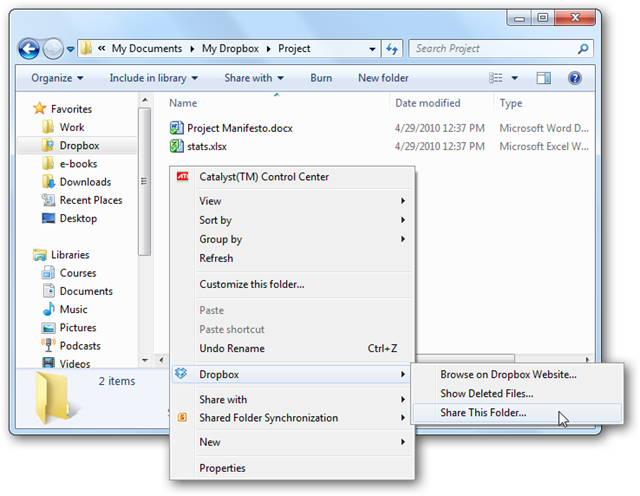
Task: Select the stats.xlsx file
Action: [209, 147]
